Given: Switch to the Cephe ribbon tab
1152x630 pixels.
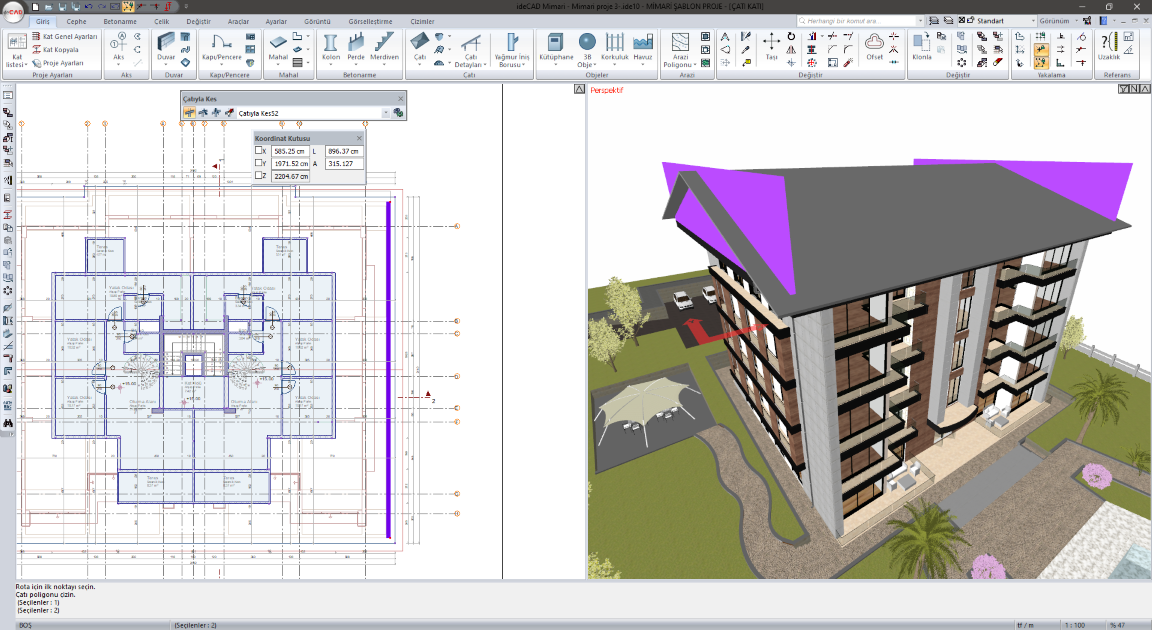Looking at the screenshot, I should tap(76, 20).
